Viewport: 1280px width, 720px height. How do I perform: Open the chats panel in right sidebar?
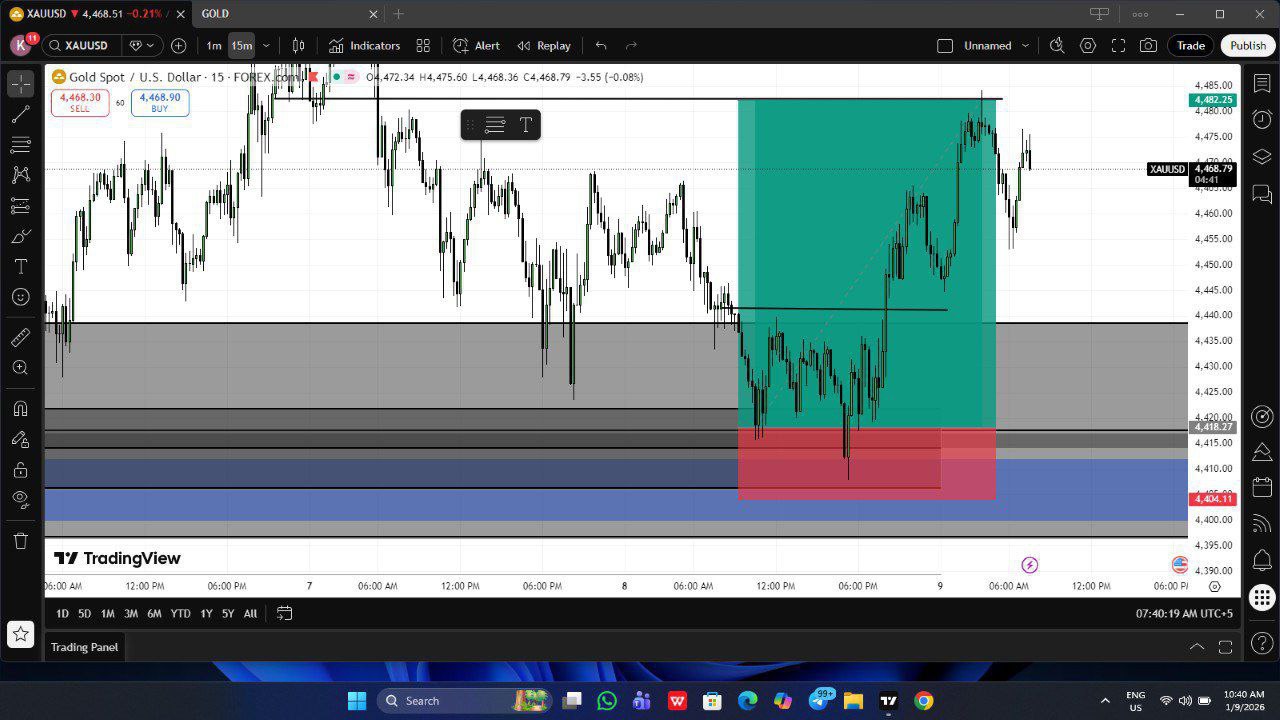(x=1262, y=193)
